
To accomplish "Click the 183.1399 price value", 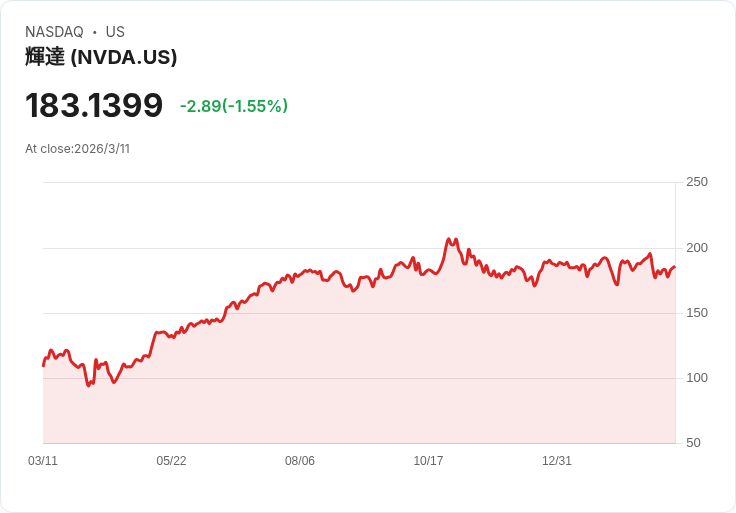I will (94, 105).
